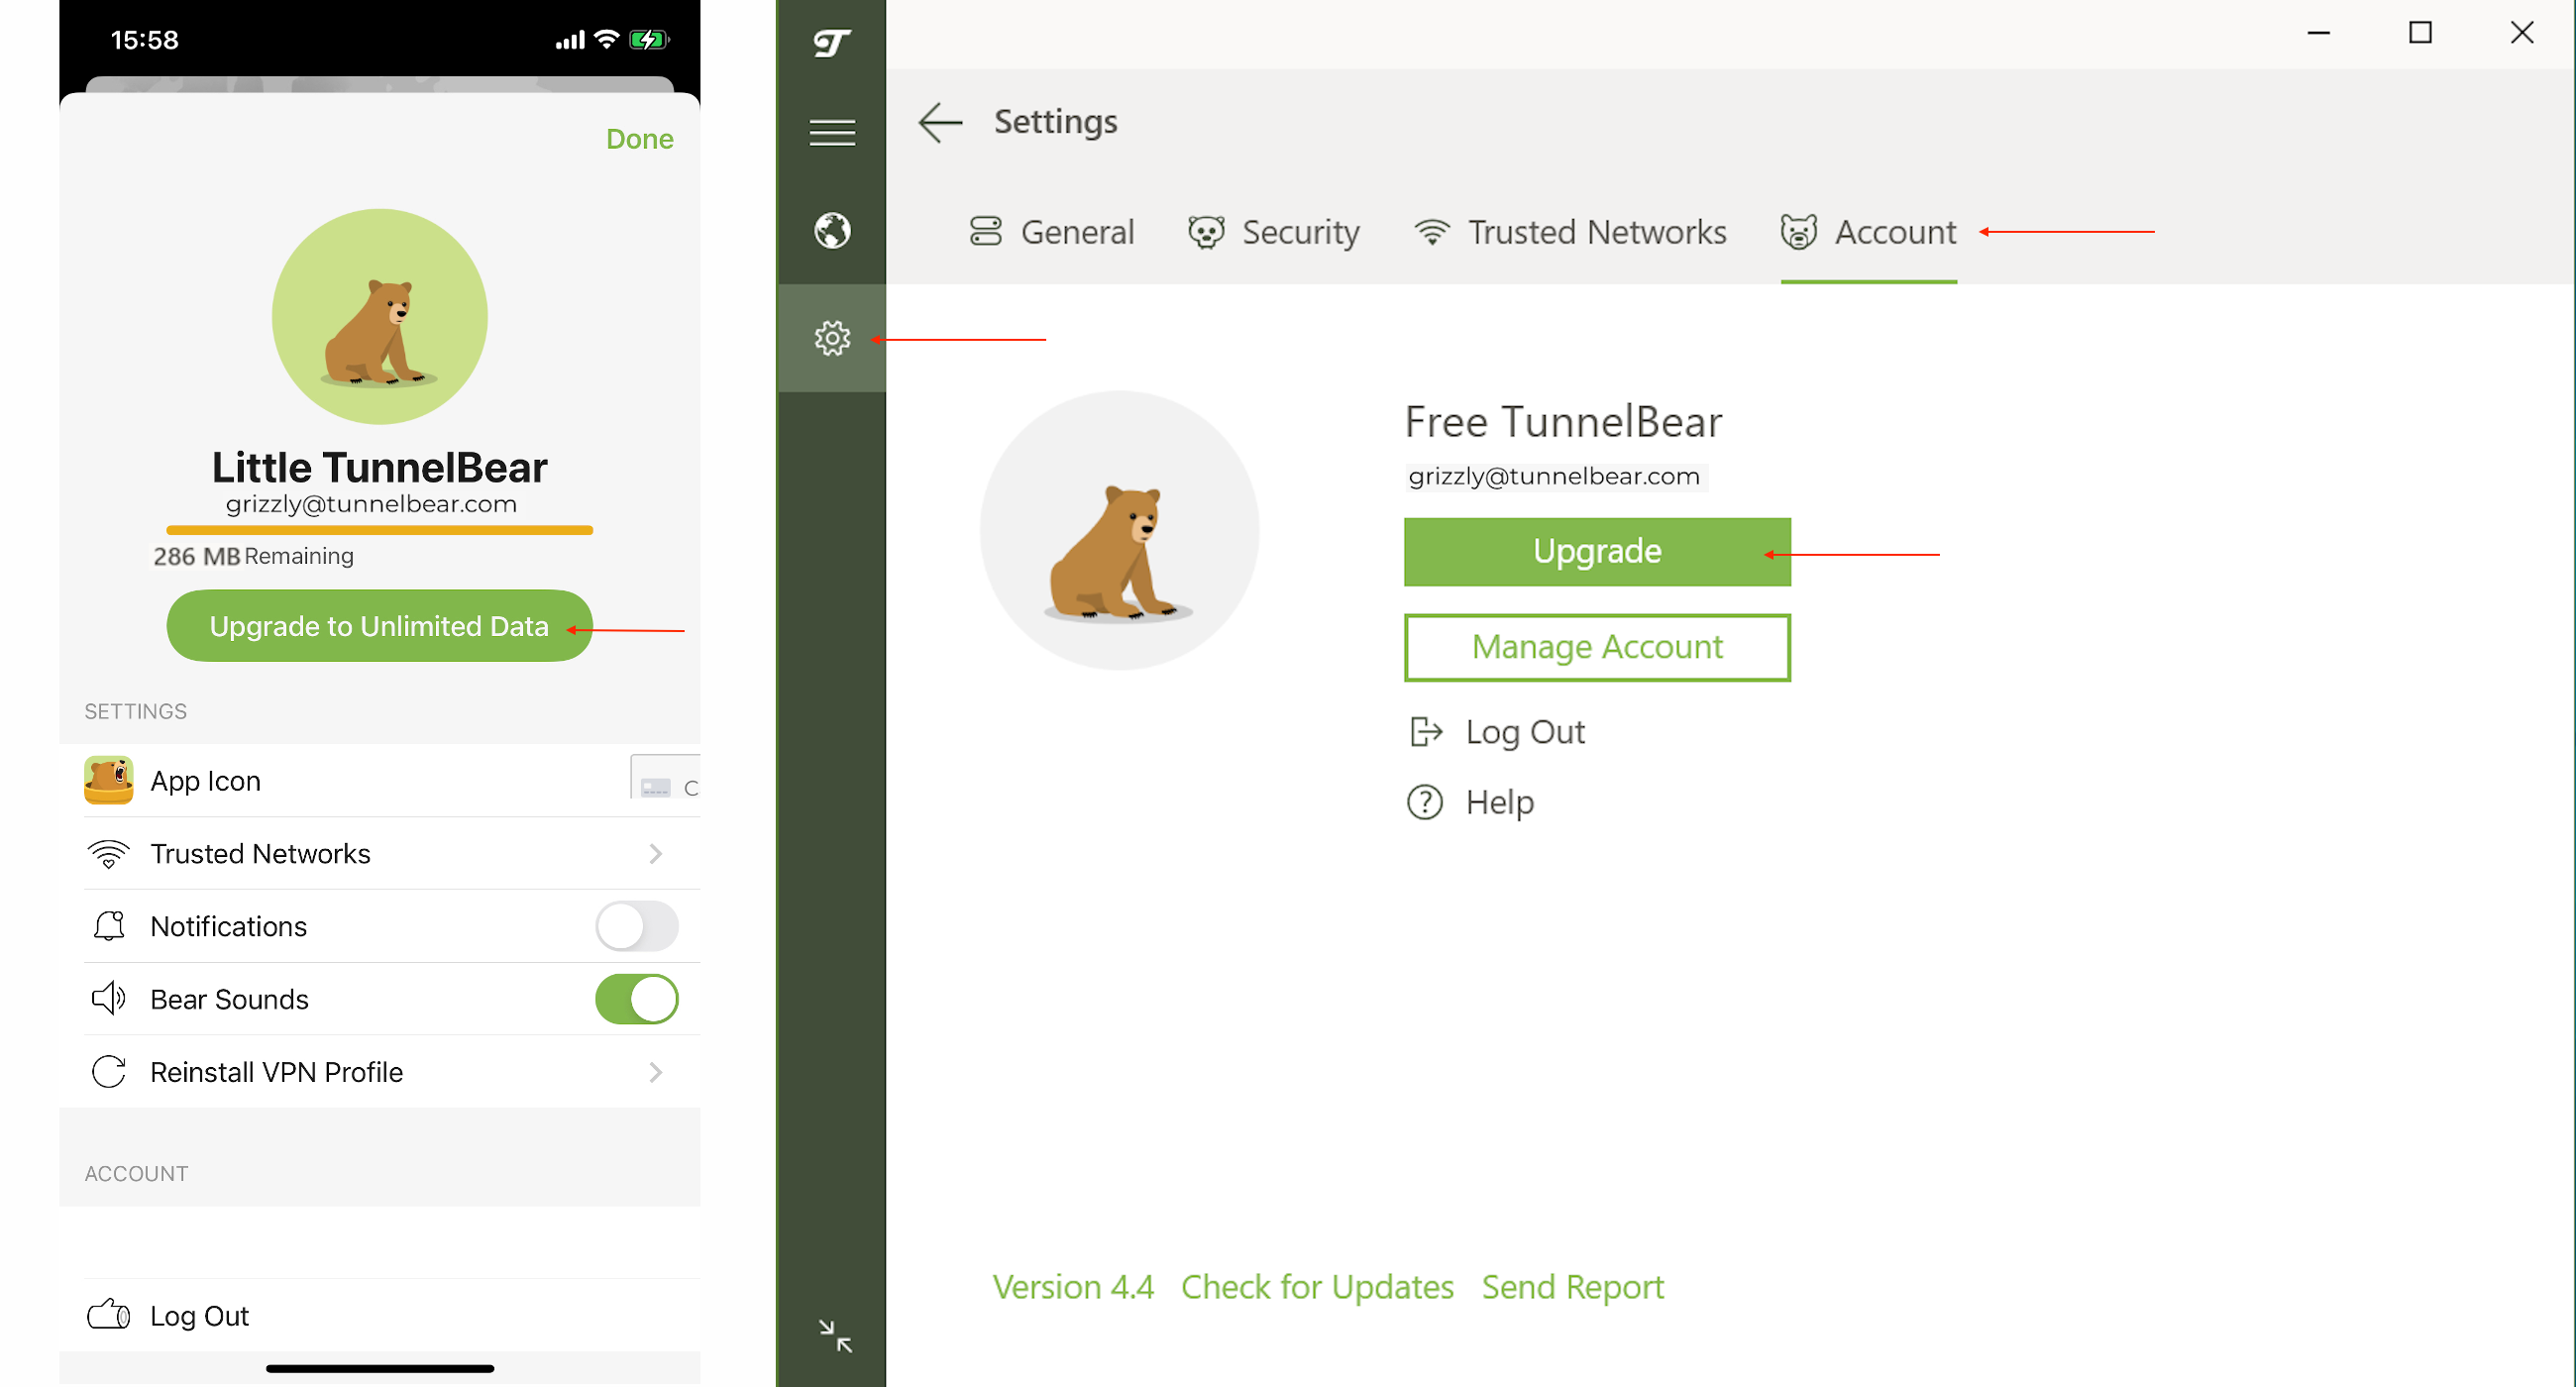Tap the Notifications bell icon
Viewport: 2576px width, 1387px height.
click(x=109, y=926)
